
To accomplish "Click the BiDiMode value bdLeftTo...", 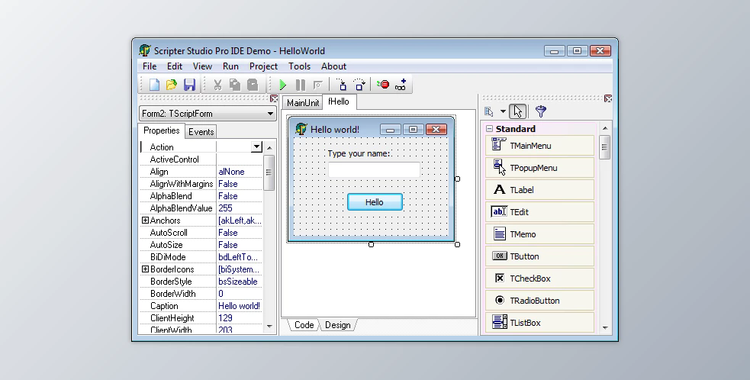I will tap(238, 257).
